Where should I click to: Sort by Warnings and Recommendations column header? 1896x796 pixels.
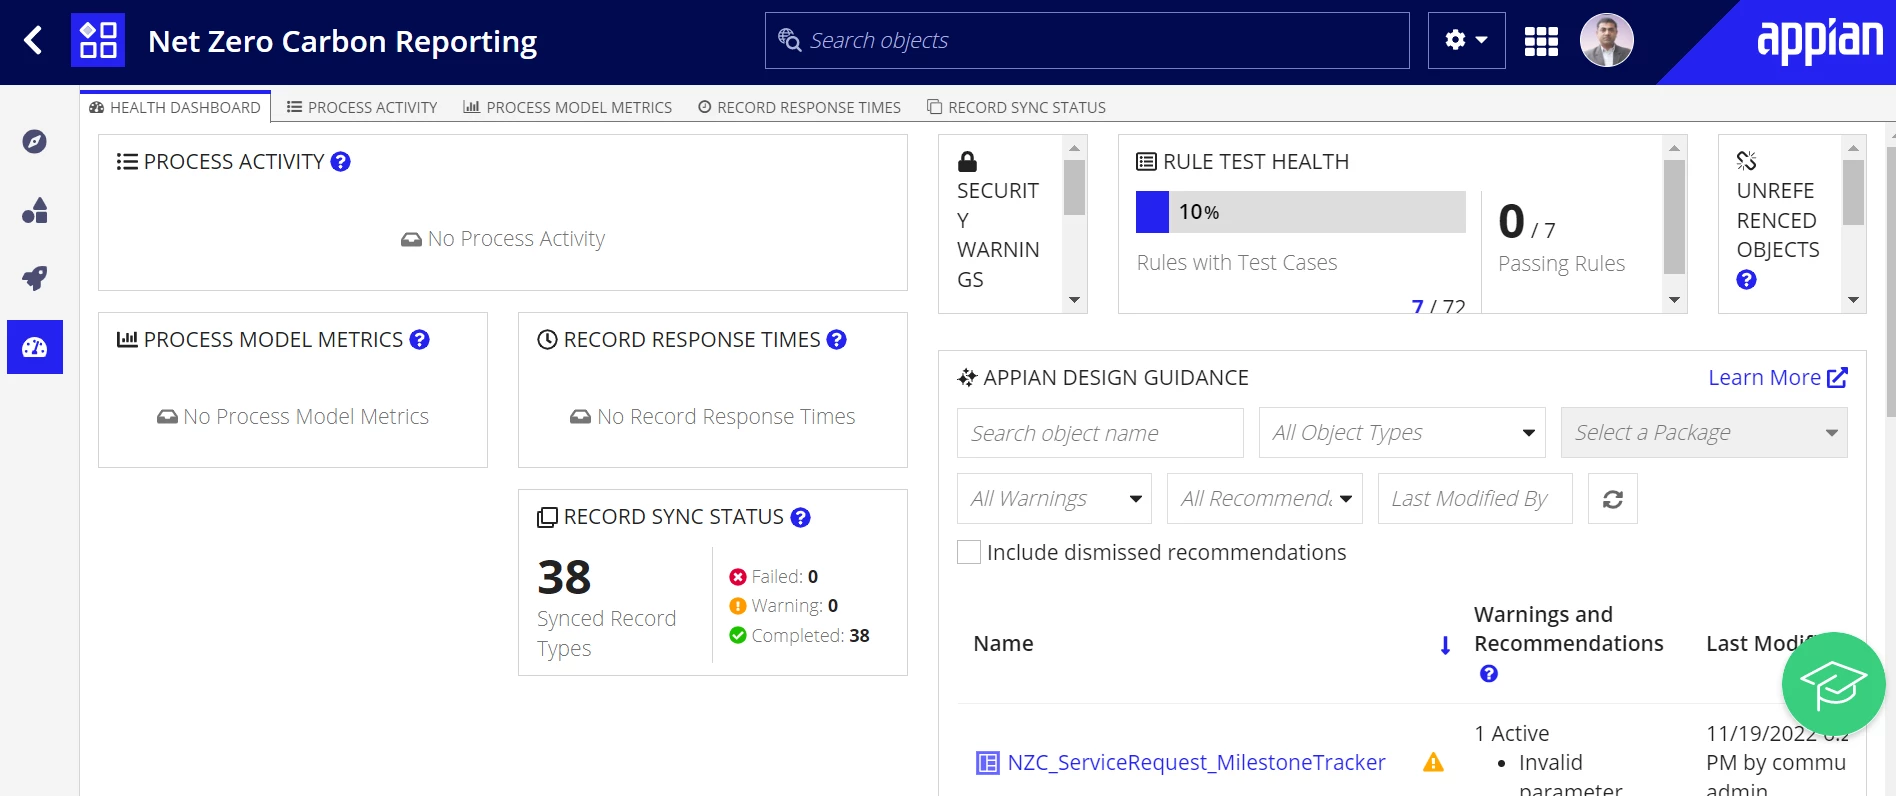pyautogui.click(x=1568, y=629)
